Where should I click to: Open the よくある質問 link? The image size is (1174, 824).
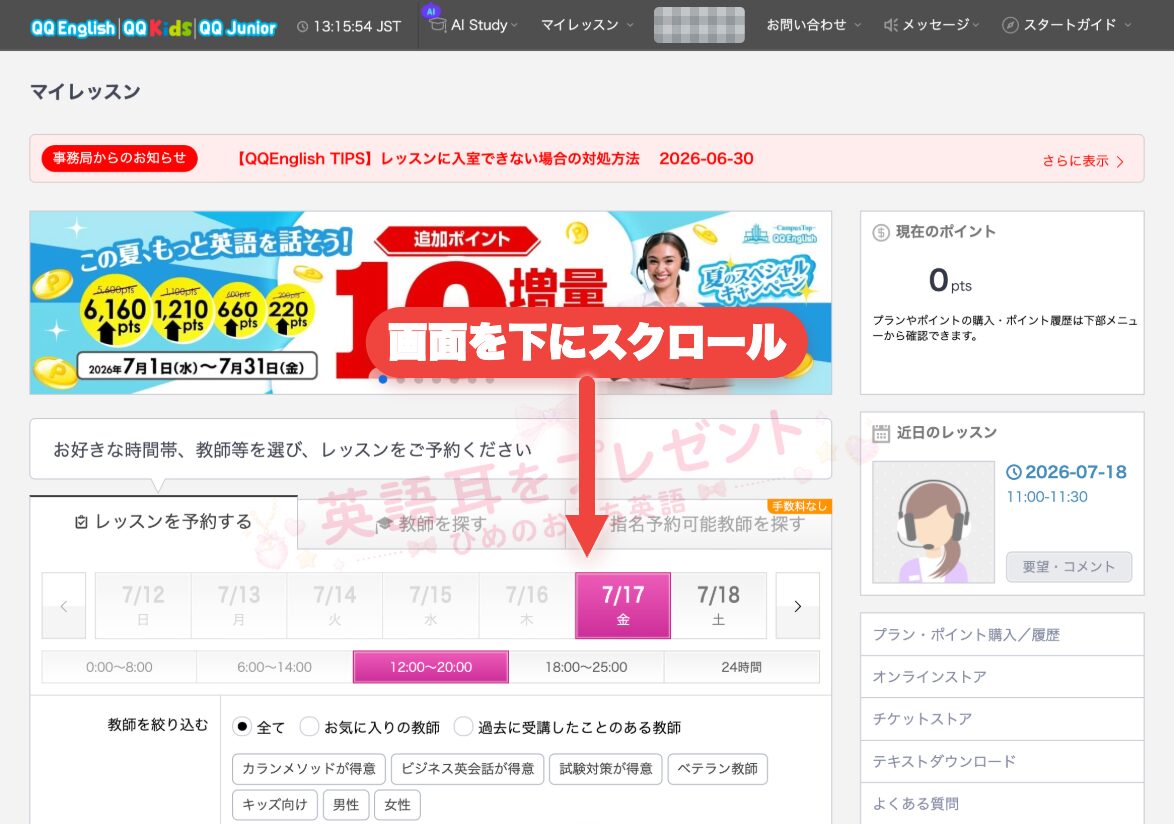click(x=1002, y=804)
